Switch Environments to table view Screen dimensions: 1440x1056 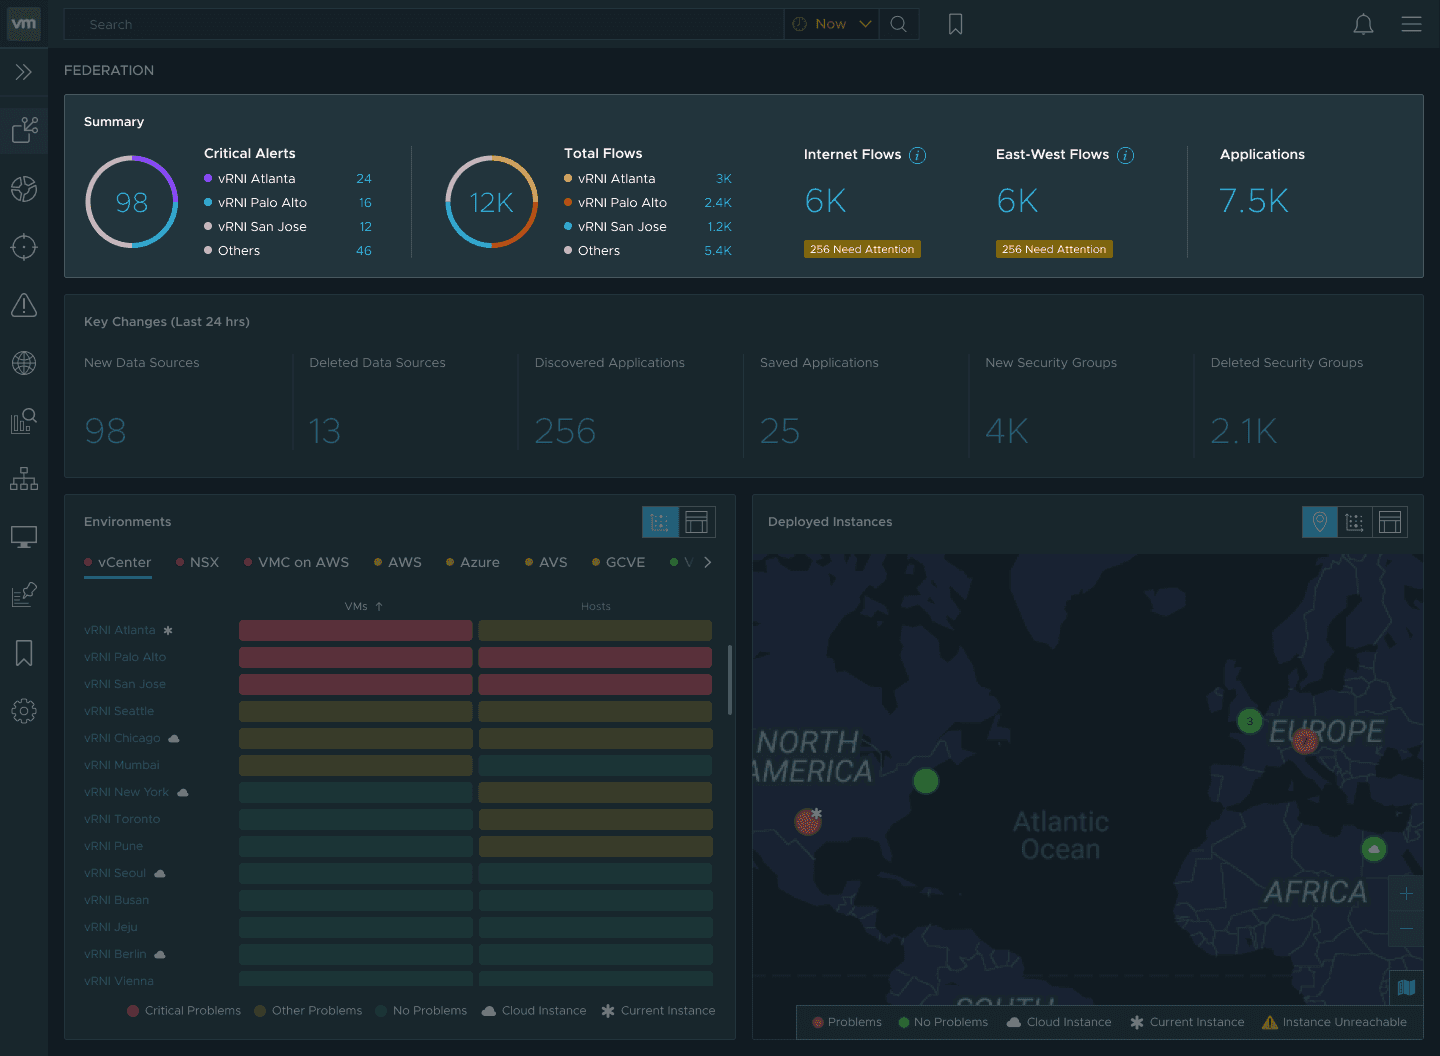pyautogui.click(x=697, y=522)
